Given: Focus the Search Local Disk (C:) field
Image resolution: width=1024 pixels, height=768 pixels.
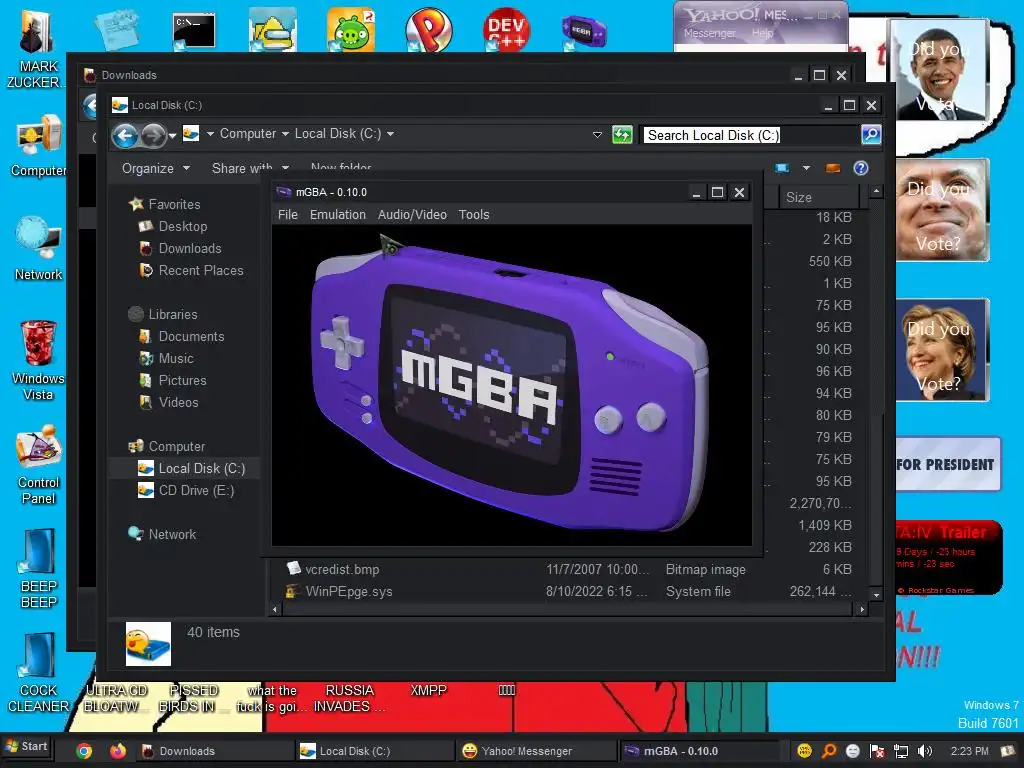Looking at the screenshot, I should [750, 135].
